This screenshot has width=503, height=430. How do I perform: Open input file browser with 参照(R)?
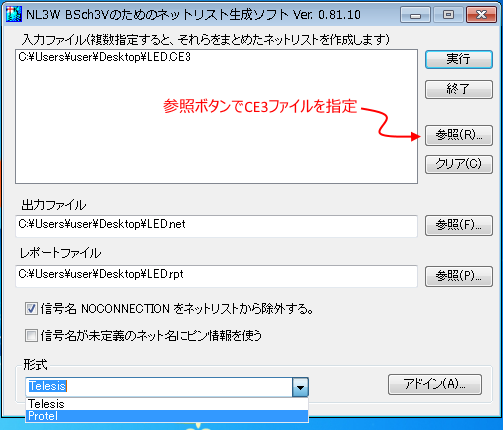click(x=459, y=135)
